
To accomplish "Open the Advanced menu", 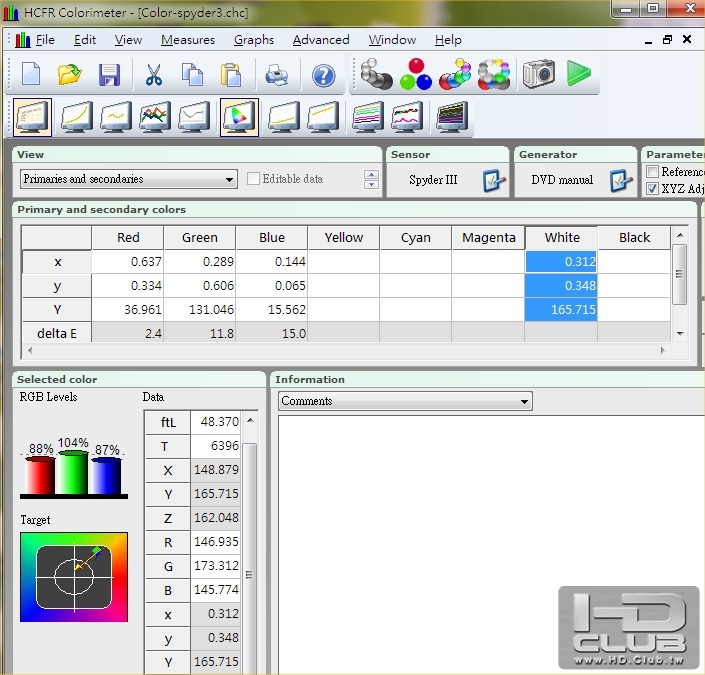I will (320, 40).
